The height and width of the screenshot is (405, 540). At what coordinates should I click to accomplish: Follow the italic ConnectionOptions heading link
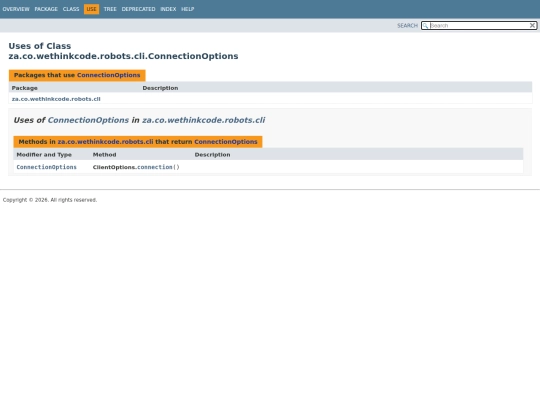tap(88, 120)
